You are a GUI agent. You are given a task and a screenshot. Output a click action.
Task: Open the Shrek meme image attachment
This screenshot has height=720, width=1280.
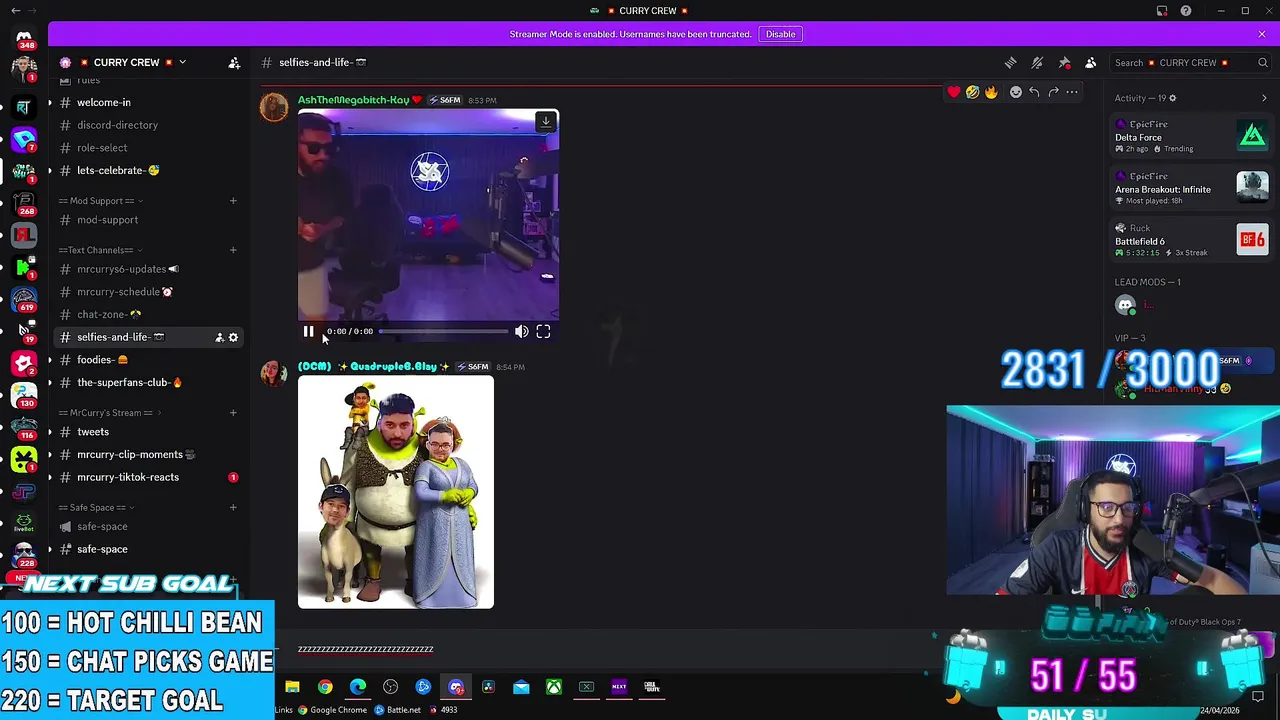[x=396, y=492]
